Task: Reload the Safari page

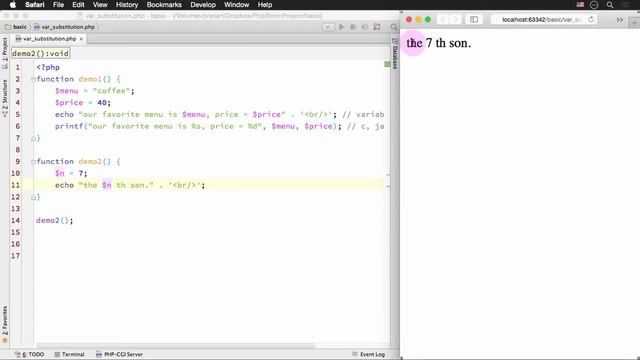Action: (591, 20)
